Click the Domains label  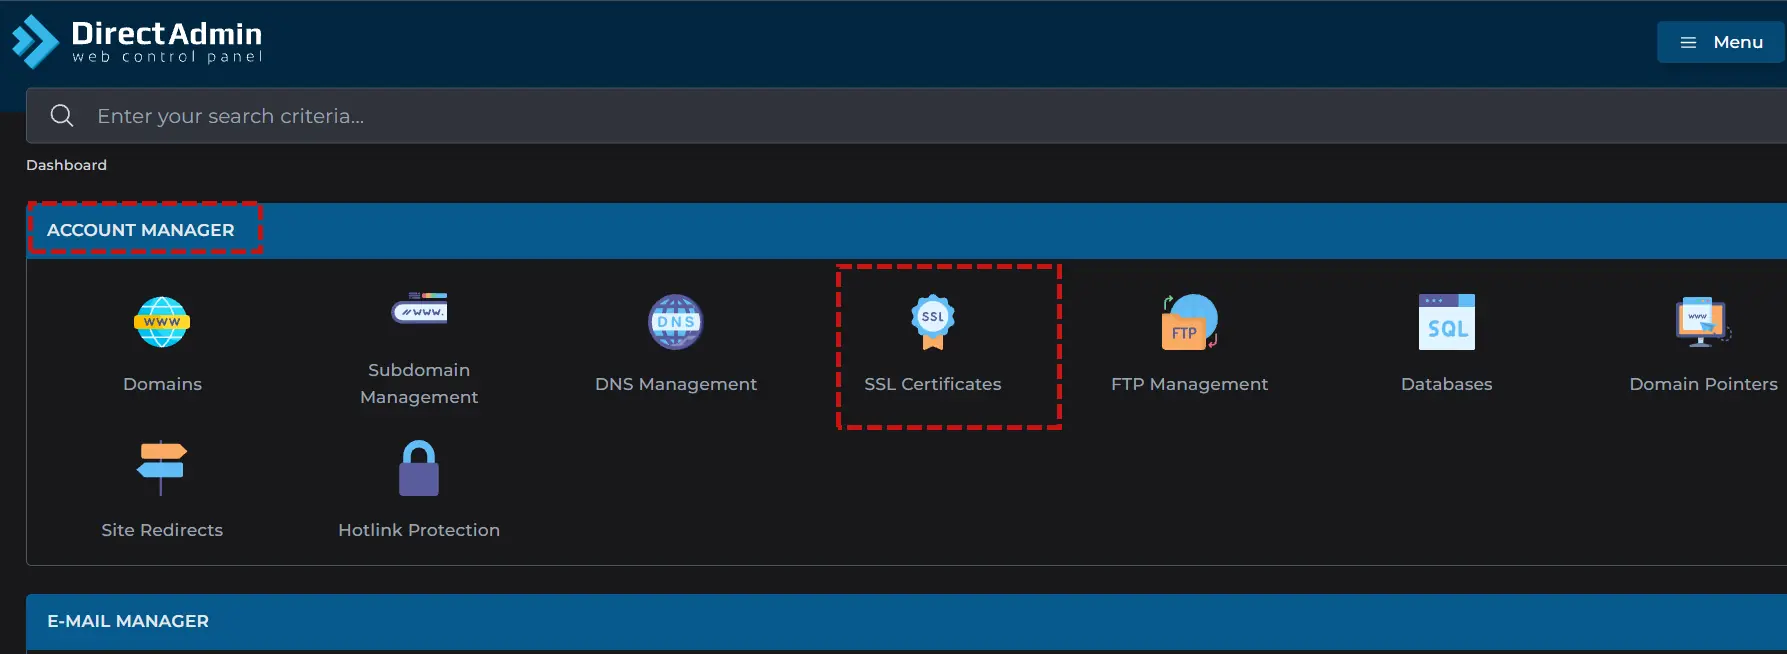coord(162,384)
